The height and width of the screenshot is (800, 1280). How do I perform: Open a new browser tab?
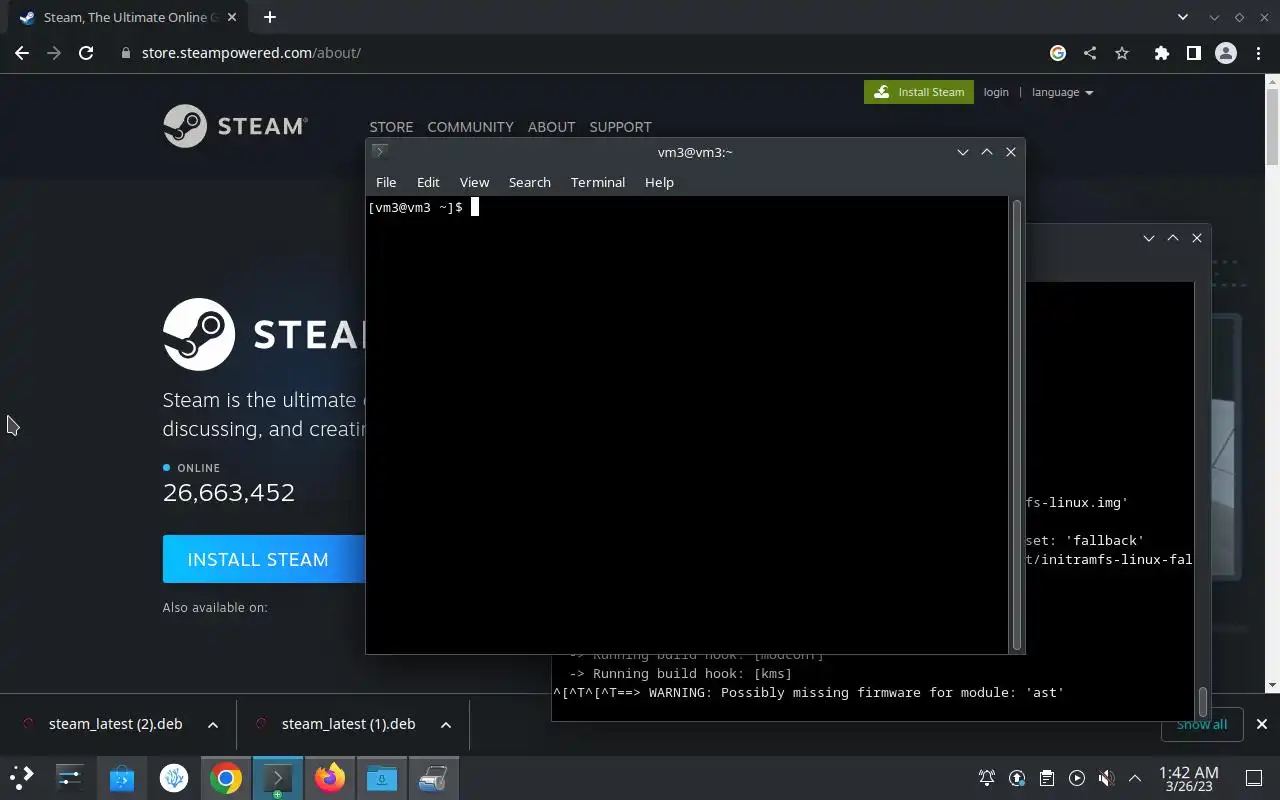270,17
